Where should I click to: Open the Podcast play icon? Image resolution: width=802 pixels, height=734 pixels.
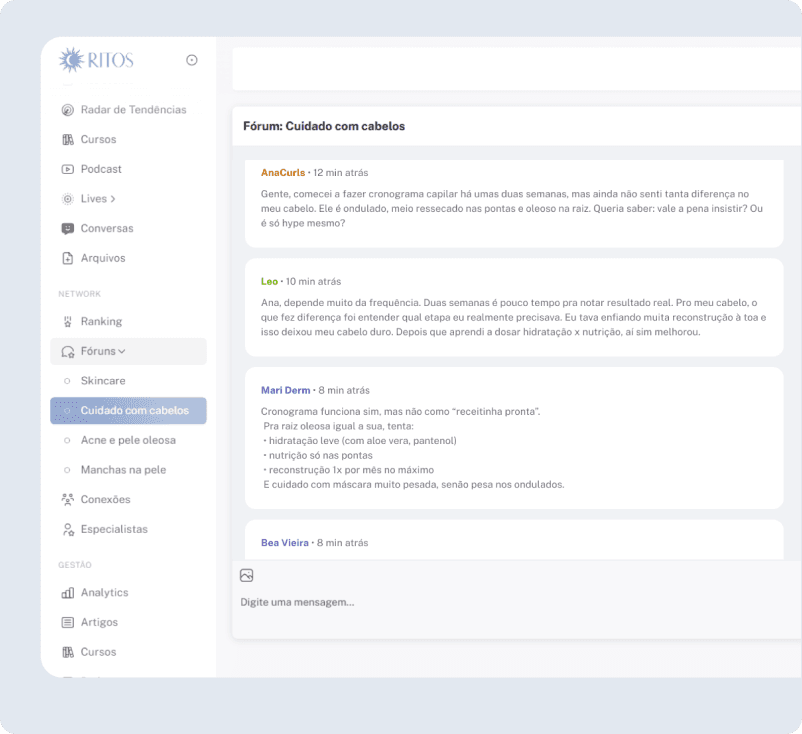(x=68, y=169)
